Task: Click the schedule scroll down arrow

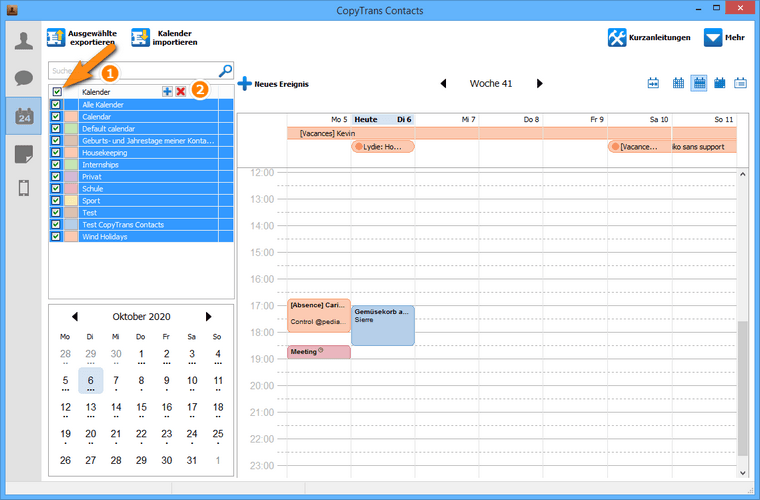Action: pyautogui.click(x=743, y=473)
